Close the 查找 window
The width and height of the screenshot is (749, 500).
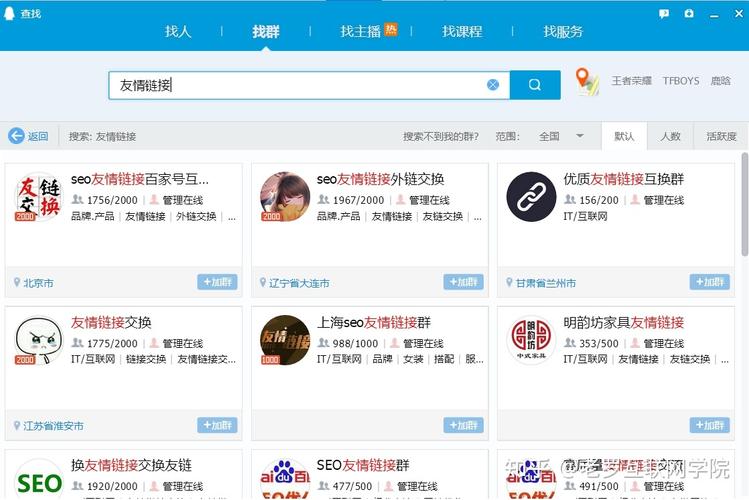click(738, 14)
